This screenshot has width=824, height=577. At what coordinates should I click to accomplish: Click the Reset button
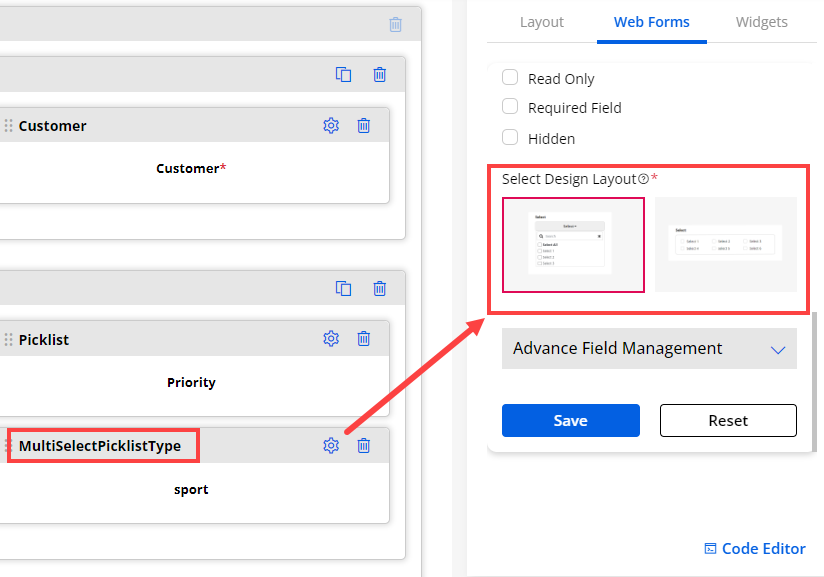pyautogui.click(x=728, y=421)
